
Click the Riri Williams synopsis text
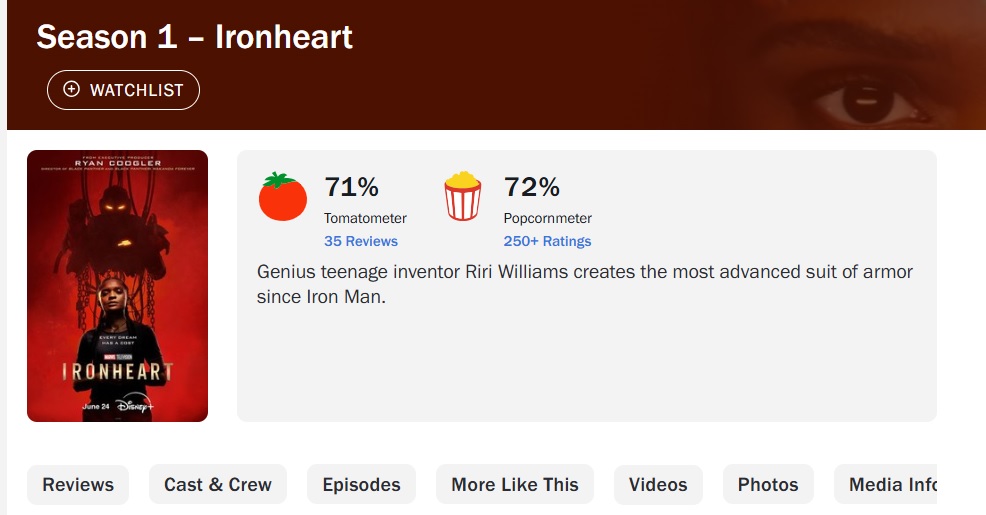coord(585,284)
